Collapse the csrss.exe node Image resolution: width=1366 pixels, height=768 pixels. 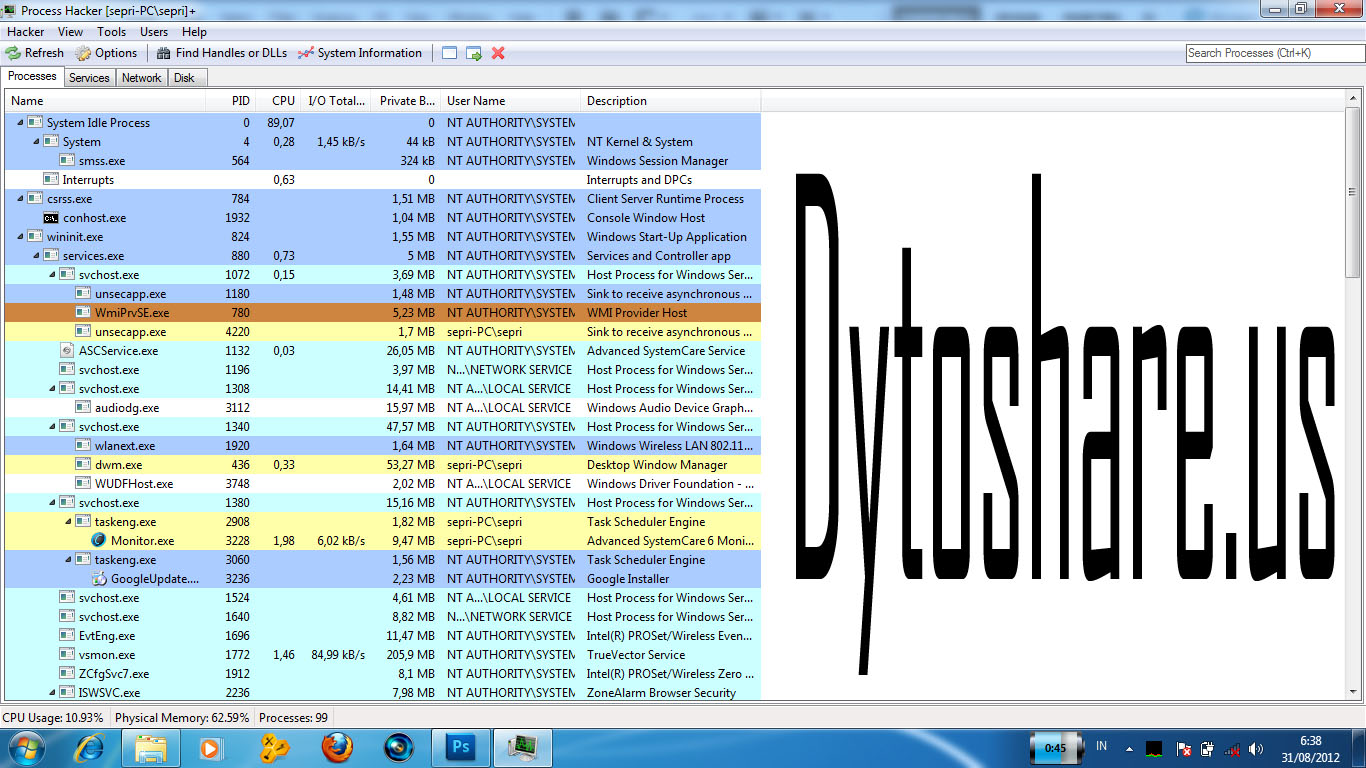[20, 199]
